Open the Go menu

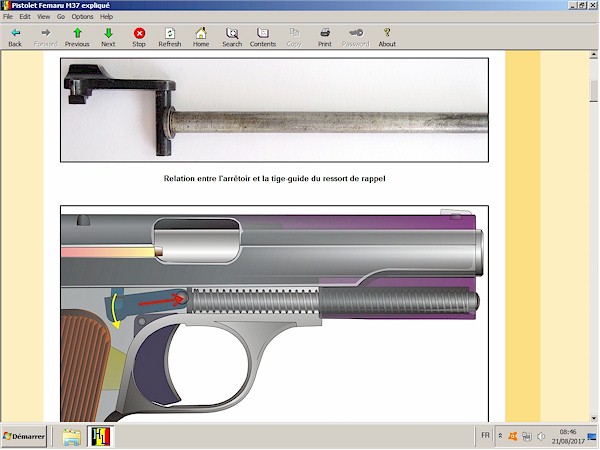click(x=61, y=16)
